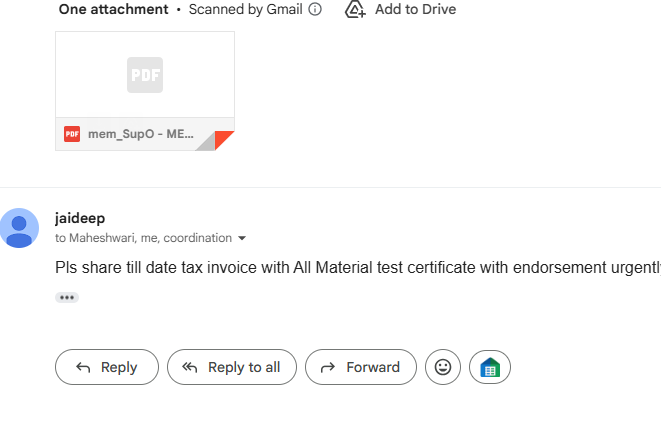
Task: Open the mem_SupO PDF attachment name
Action: 139,134
